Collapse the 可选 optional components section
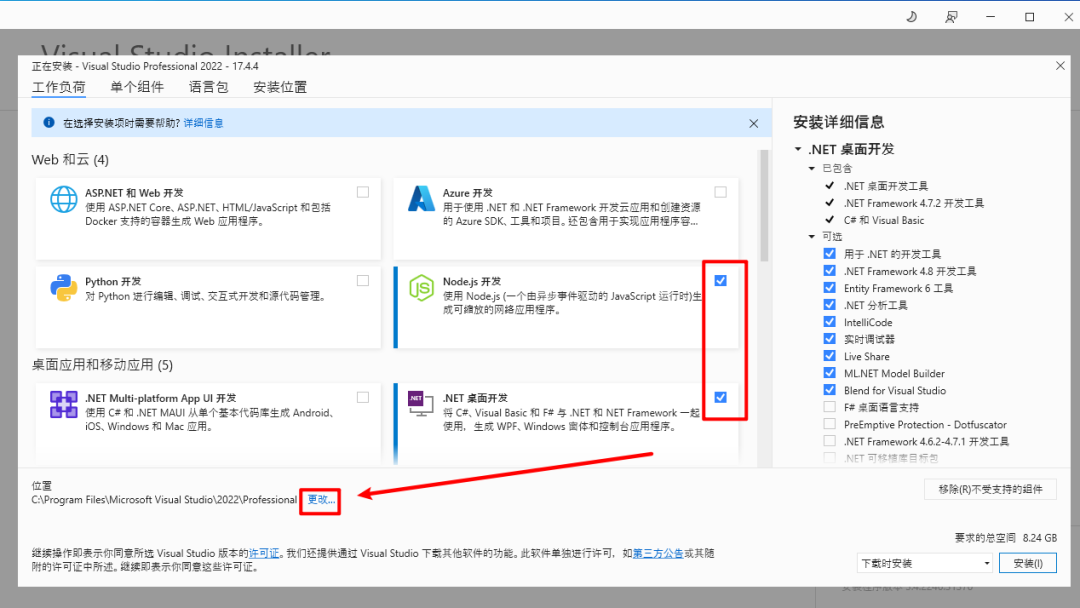The width and height of the screenshot is (1080, 608). click(x=811, y=236)
